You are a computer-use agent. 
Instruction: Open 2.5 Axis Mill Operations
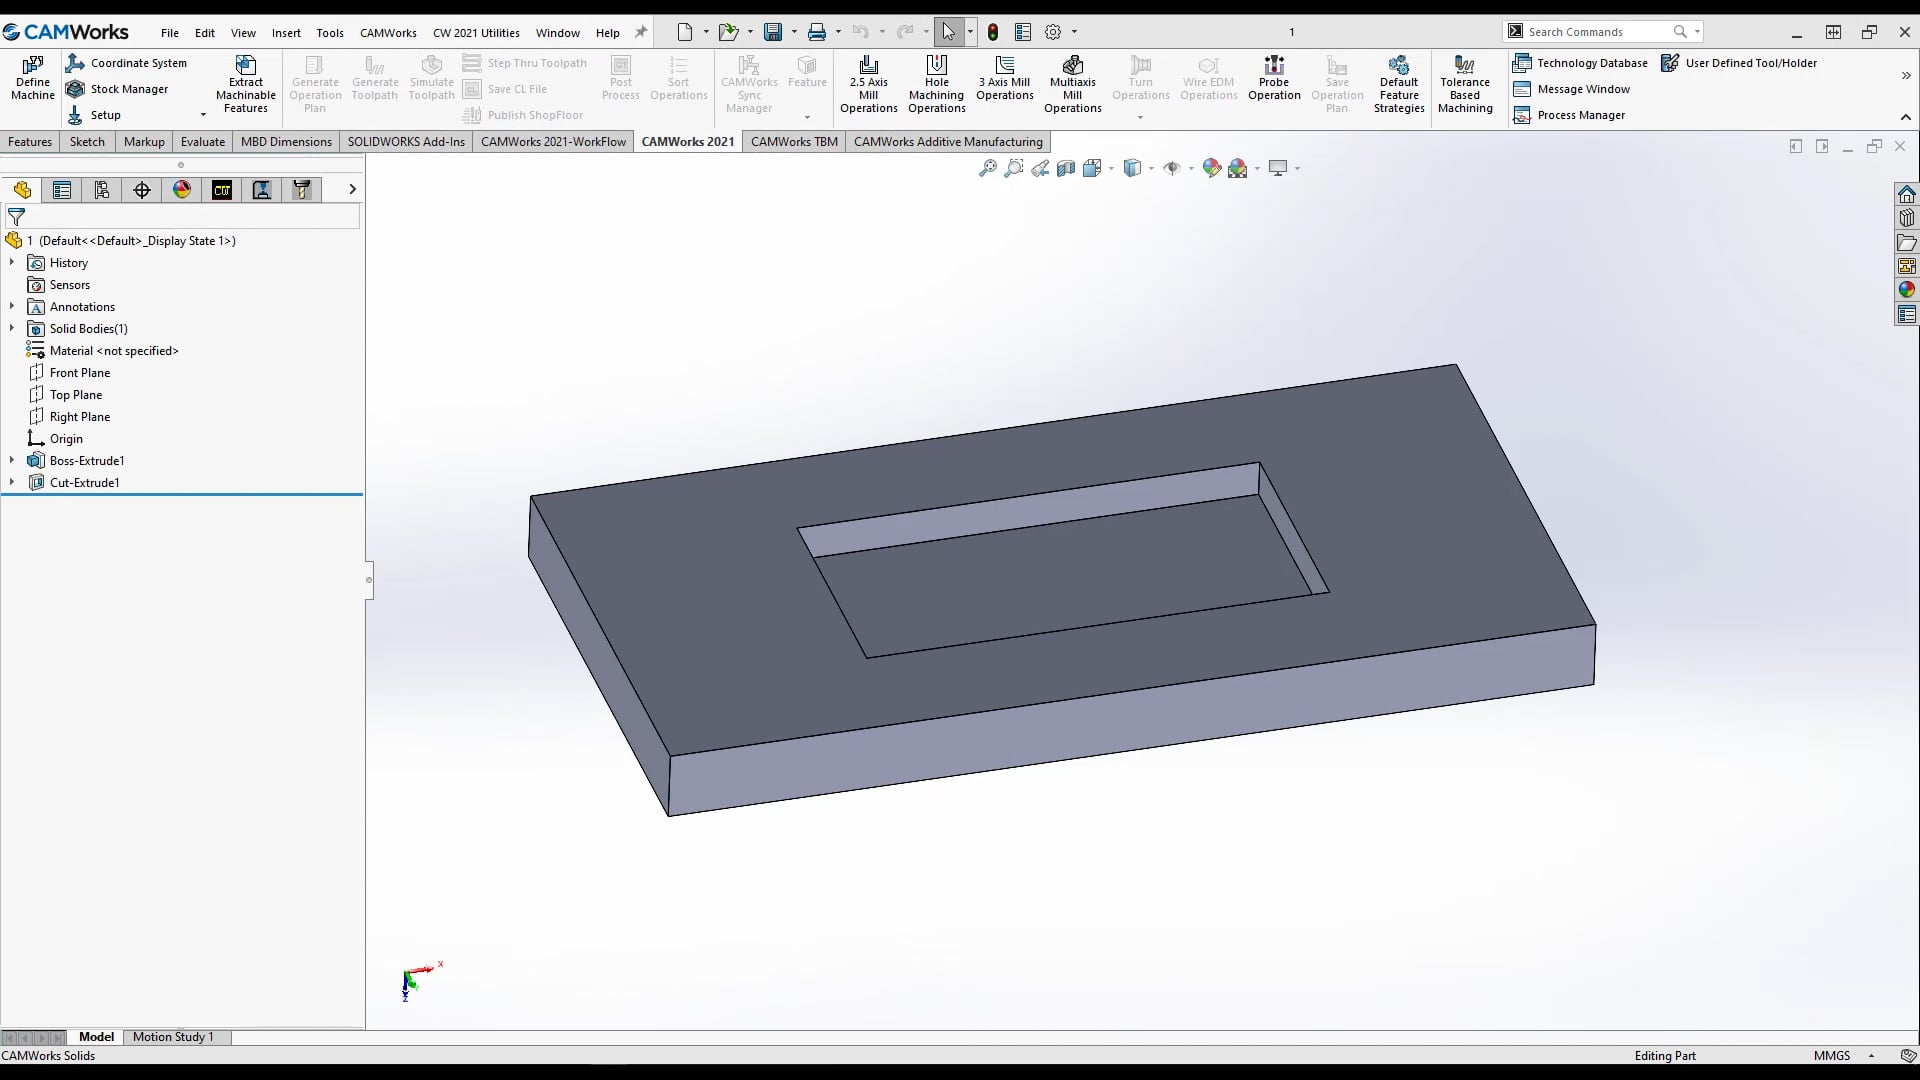[868, 84]
